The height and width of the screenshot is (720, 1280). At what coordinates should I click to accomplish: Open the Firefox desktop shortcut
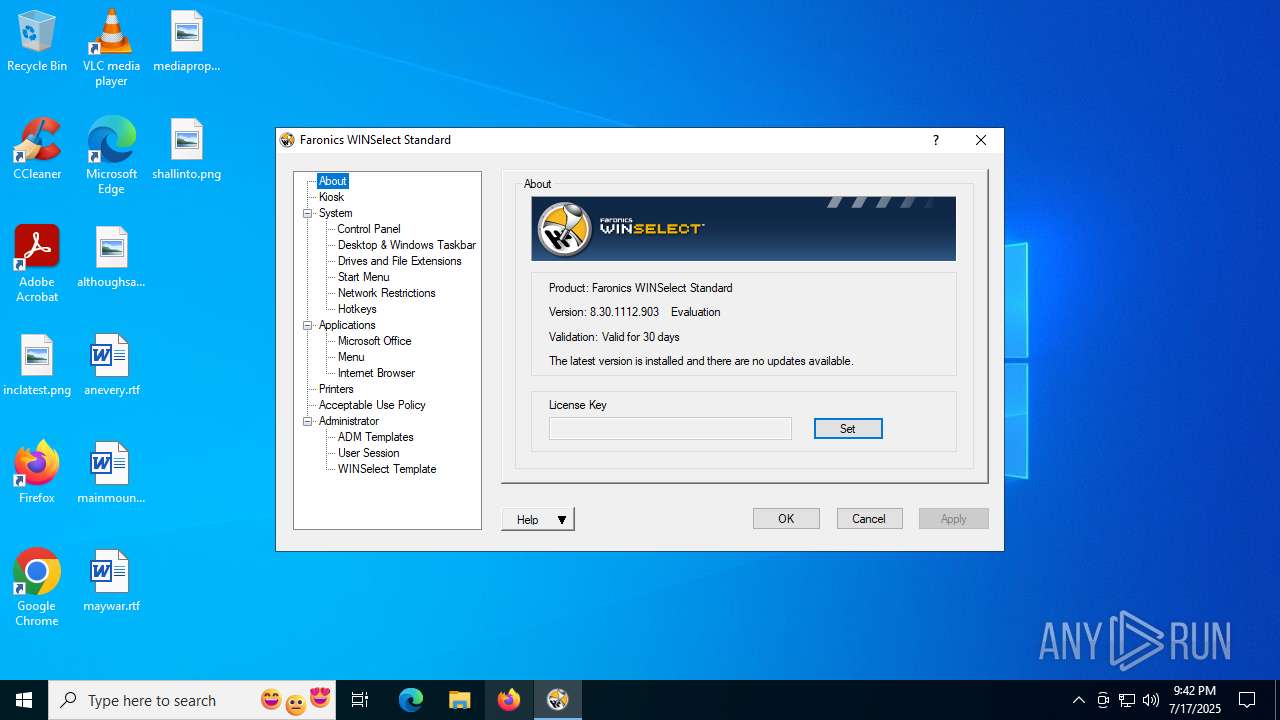tap(37, 474)
